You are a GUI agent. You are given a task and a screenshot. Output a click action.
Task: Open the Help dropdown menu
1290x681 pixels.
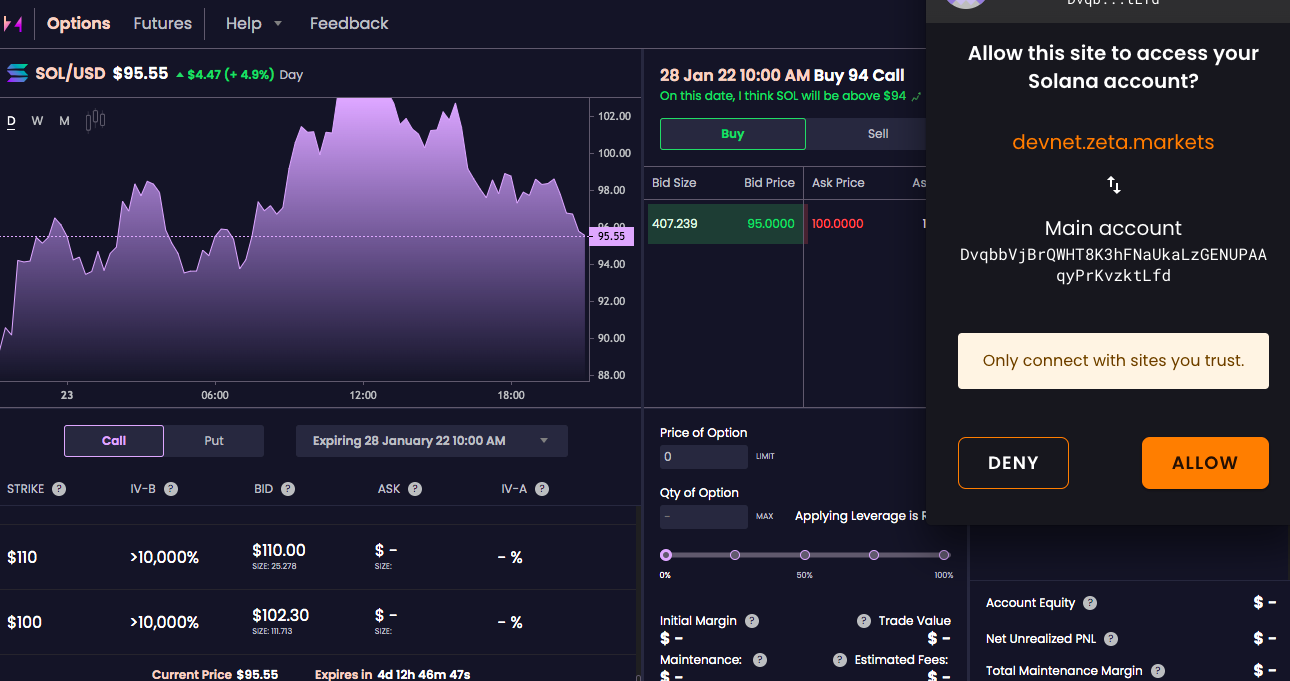tap(253, 23)
